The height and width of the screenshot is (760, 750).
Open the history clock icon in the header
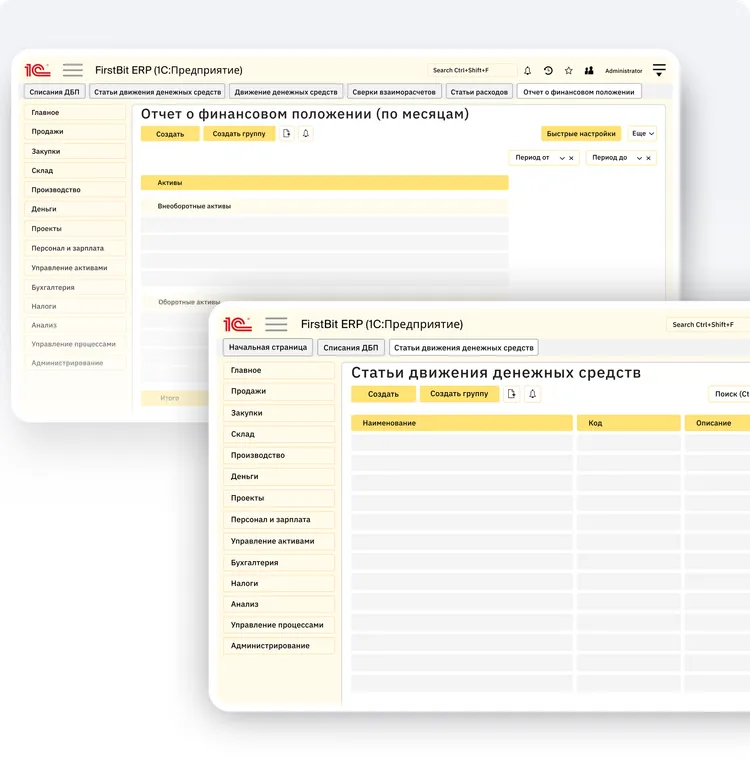[x=548, y=71]
